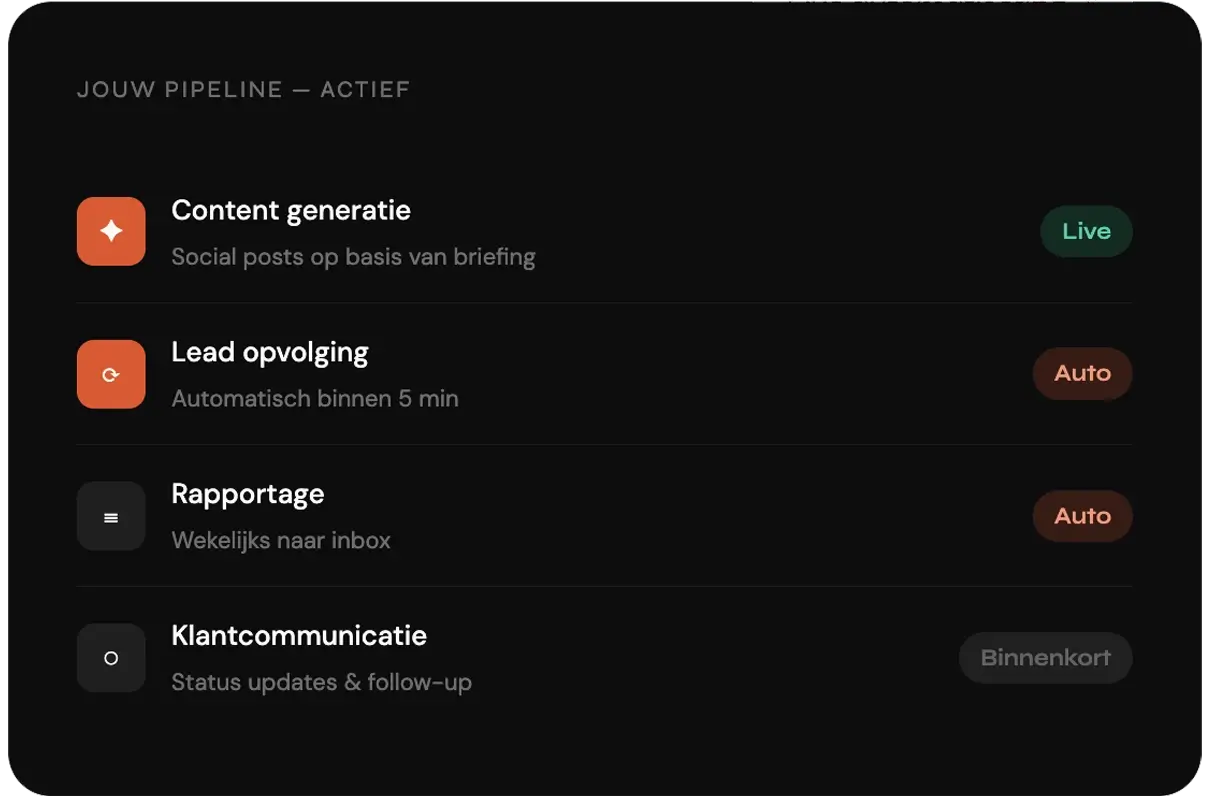The width and height of the screenshot is (1213, 798).
Task: Click the 'Social posts op basis van briefing' text
Action: [353, 257]
